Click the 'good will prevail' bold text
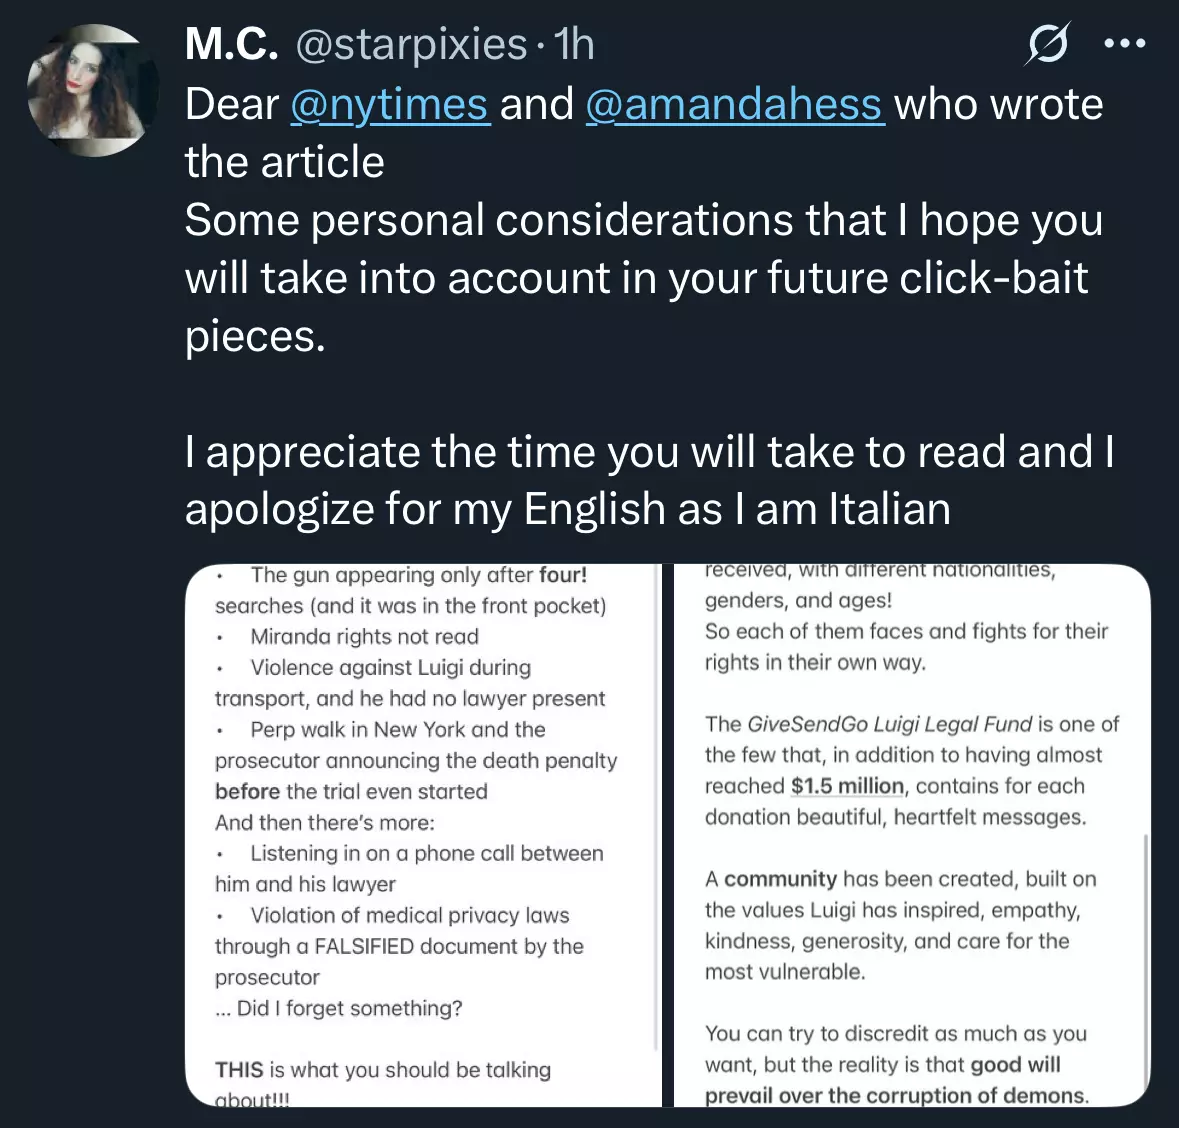The image size is (1179, 1128). click(x=896, y=1081)
